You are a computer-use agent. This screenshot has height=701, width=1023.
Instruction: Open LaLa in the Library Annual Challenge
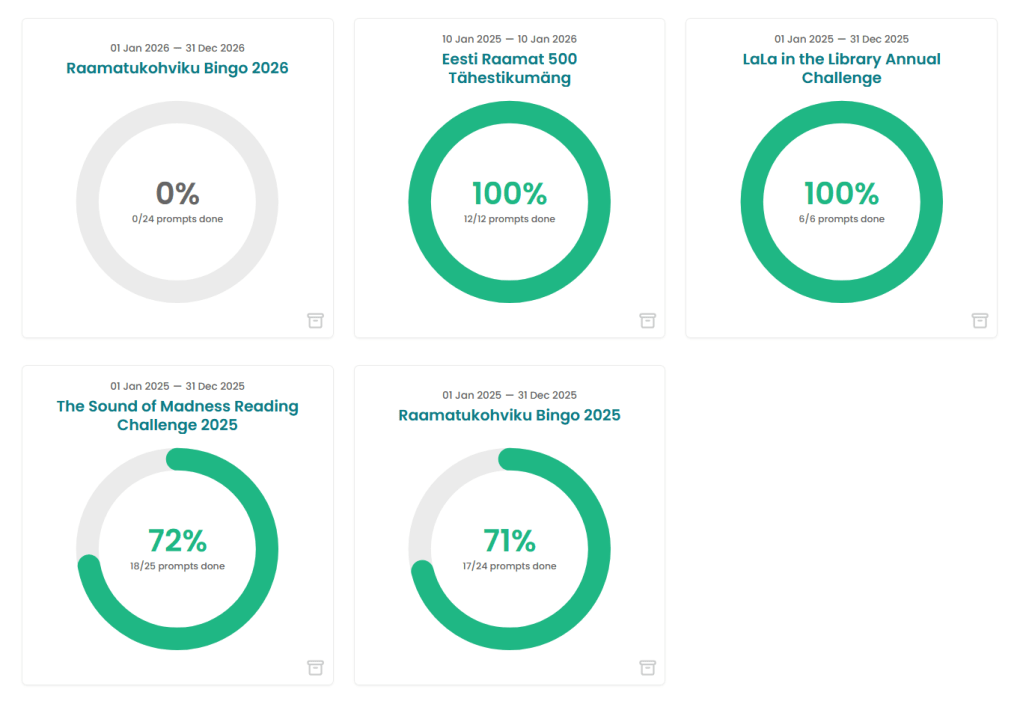tap(841, 68)
